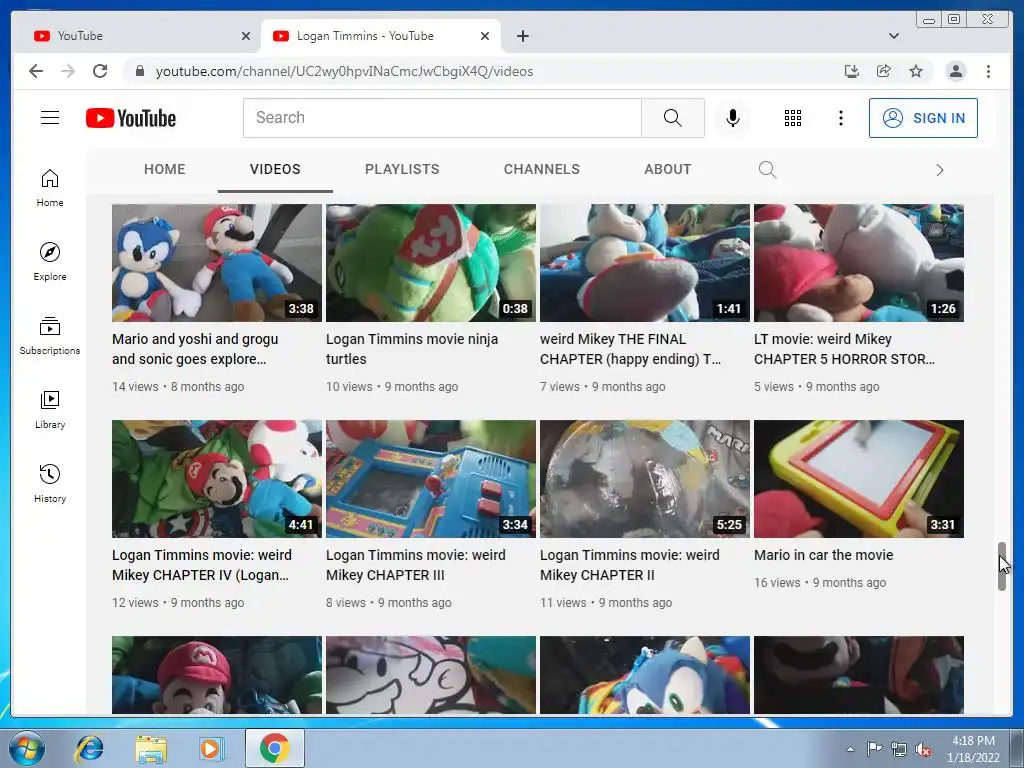Show hidden system tray icons
The height and width of the screenshot is (768, 1024).
(850, 749)
